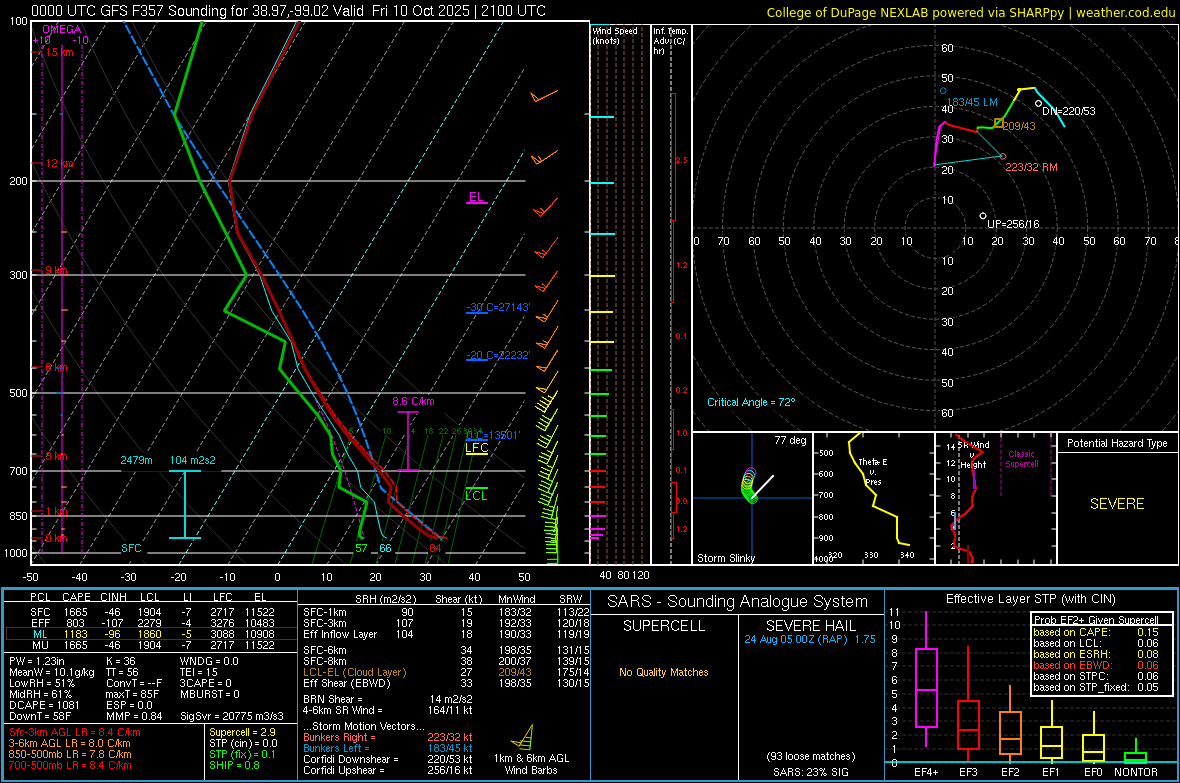Viewport: 1180px width, 783px height.
Task: Click the Corfidi downshear marker DN=220/53
Action: click(x=1039, y=104)
